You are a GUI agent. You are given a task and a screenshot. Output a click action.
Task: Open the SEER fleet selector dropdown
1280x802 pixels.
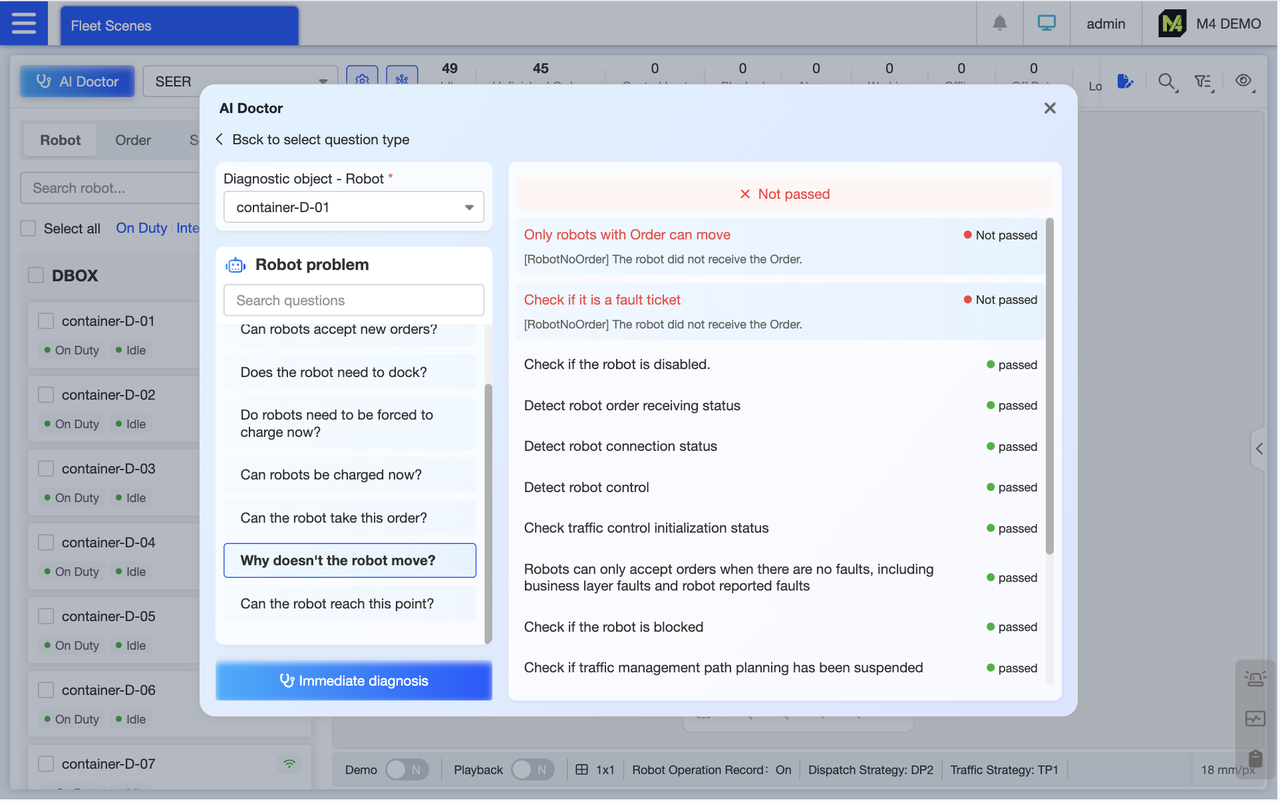pos(240,82)
